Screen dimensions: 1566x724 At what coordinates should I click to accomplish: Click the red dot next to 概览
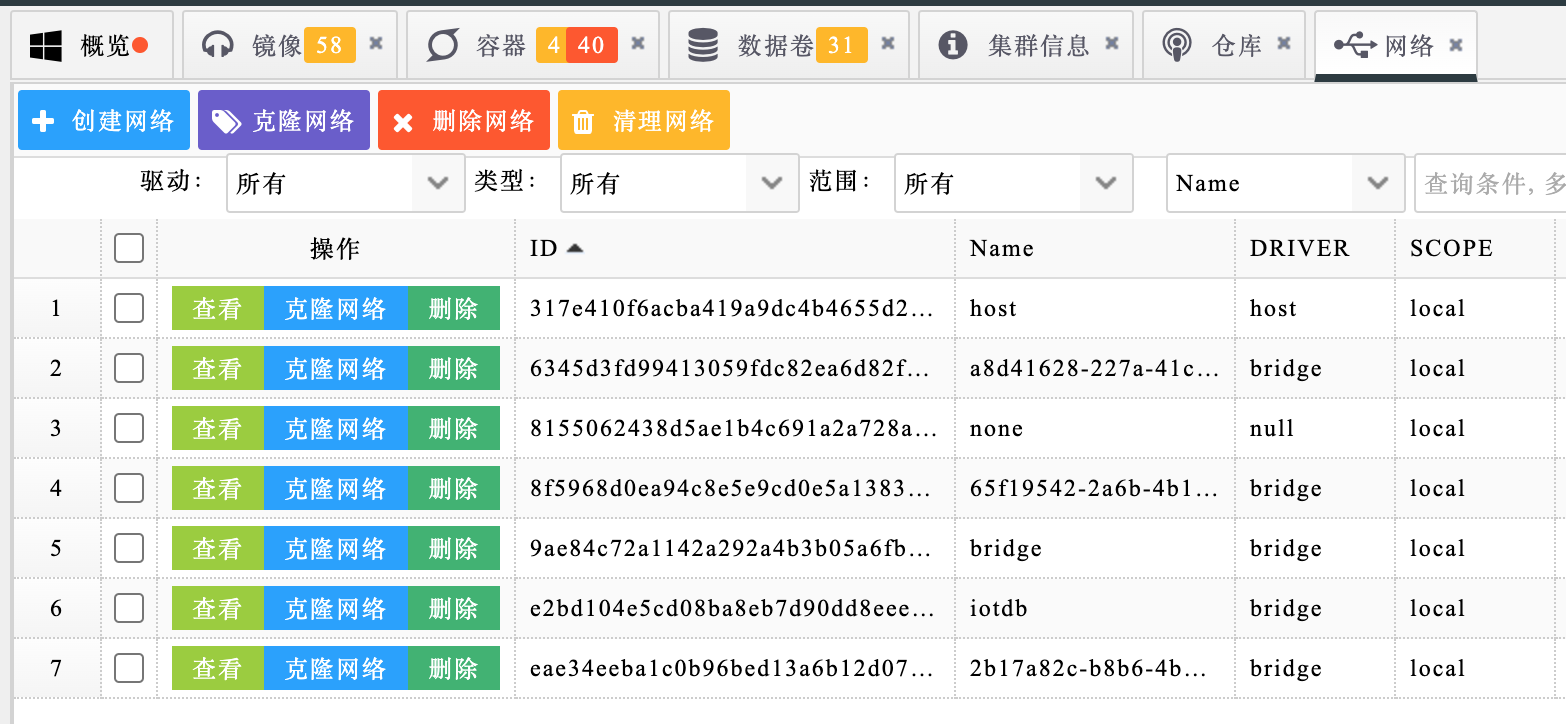tap(141, 45)
